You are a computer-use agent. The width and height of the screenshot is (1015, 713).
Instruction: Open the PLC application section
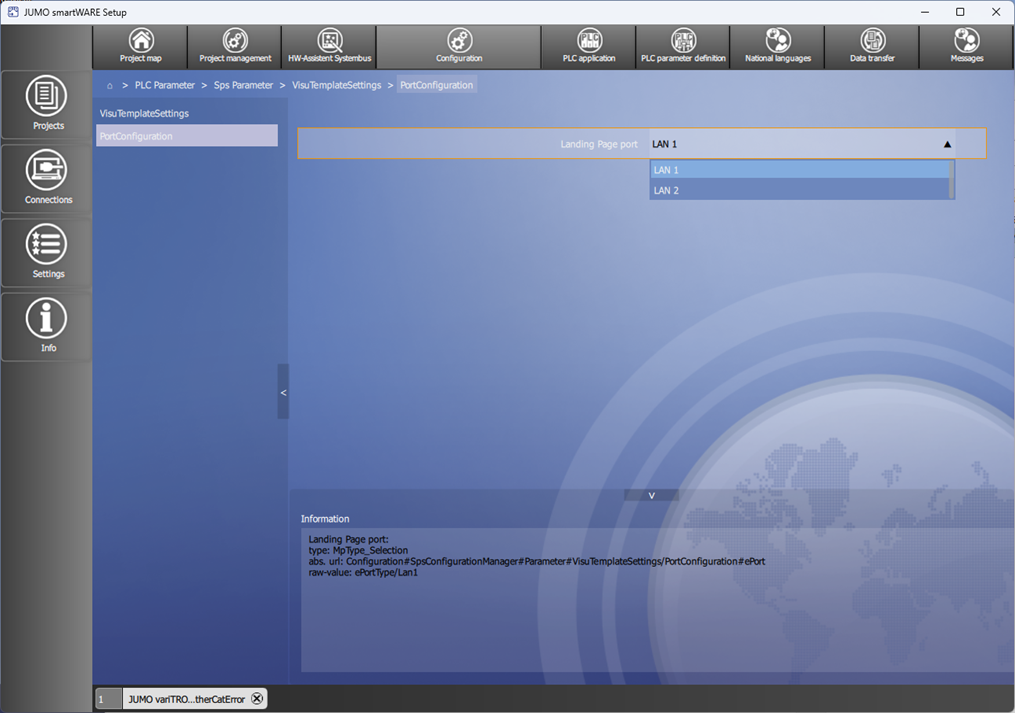pos(589,46)
